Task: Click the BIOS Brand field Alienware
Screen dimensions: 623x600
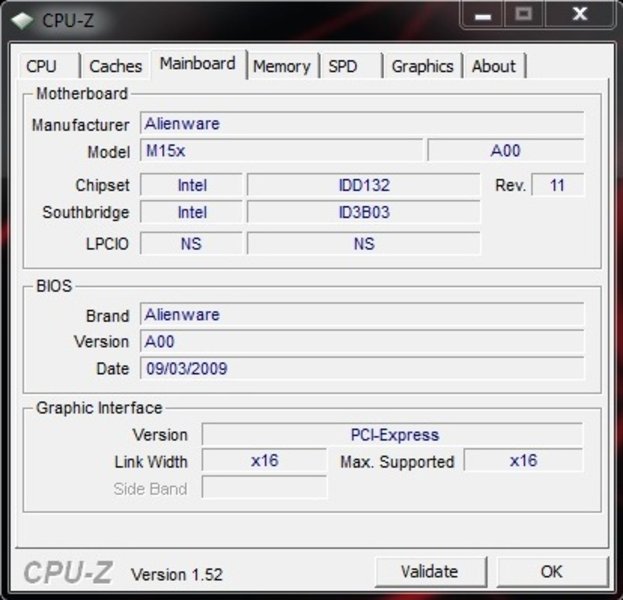Action: pyautogui.click(x=362, y=315)
